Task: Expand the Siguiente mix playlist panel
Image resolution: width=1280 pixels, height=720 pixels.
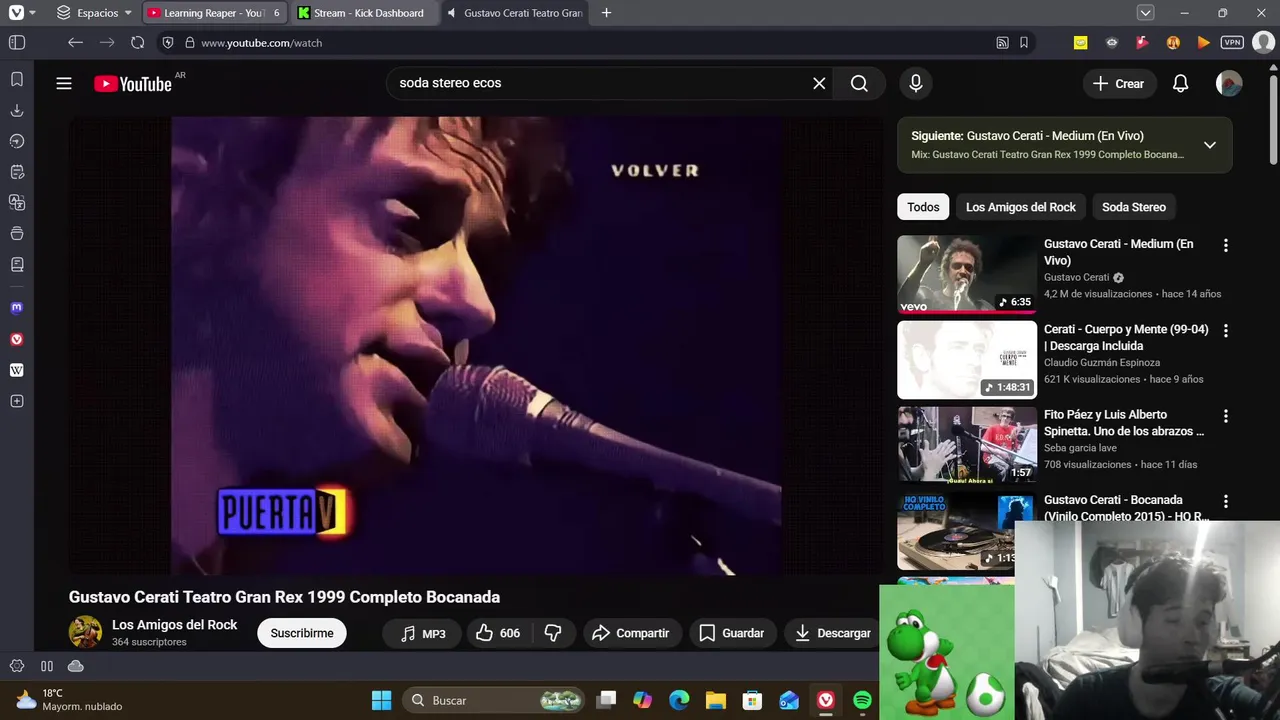Action: (1209, 145)
